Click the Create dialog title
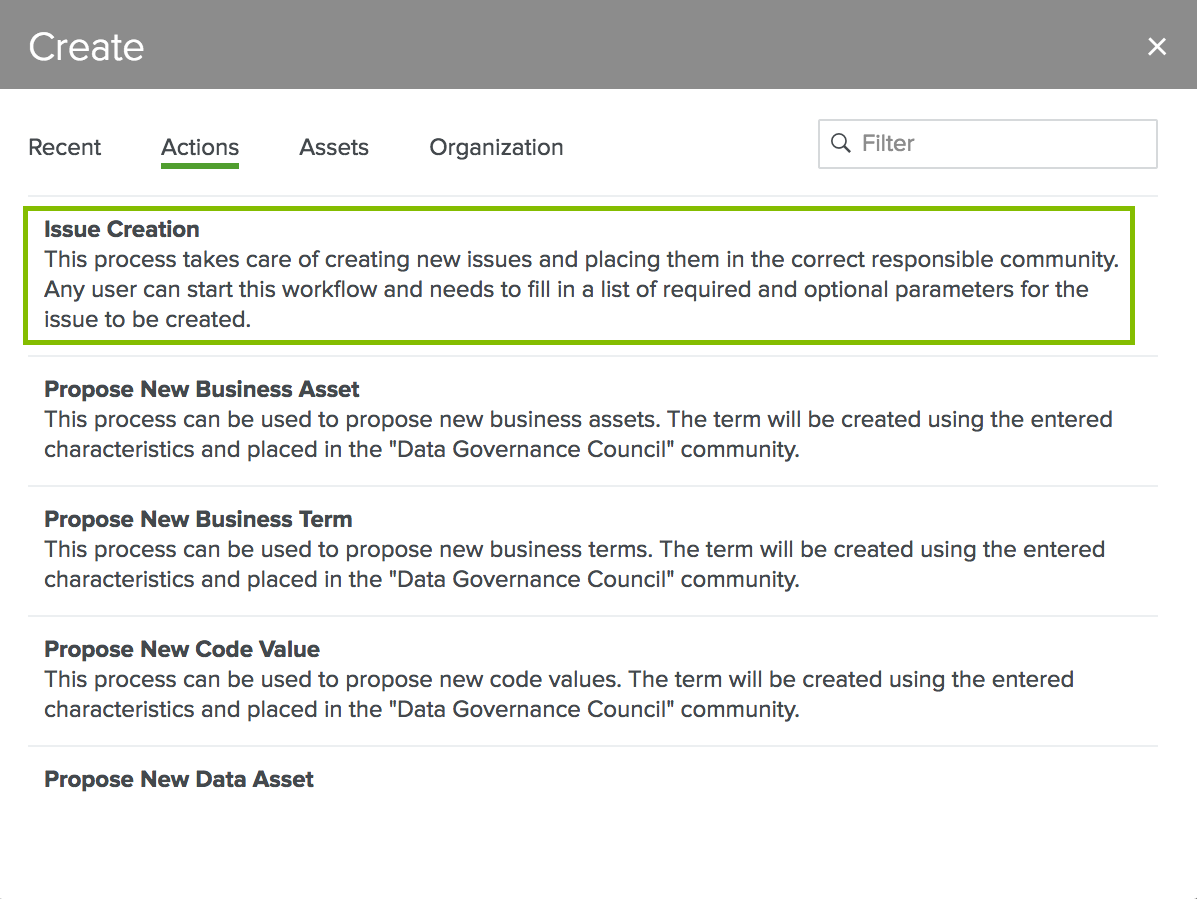 [86, 46]
